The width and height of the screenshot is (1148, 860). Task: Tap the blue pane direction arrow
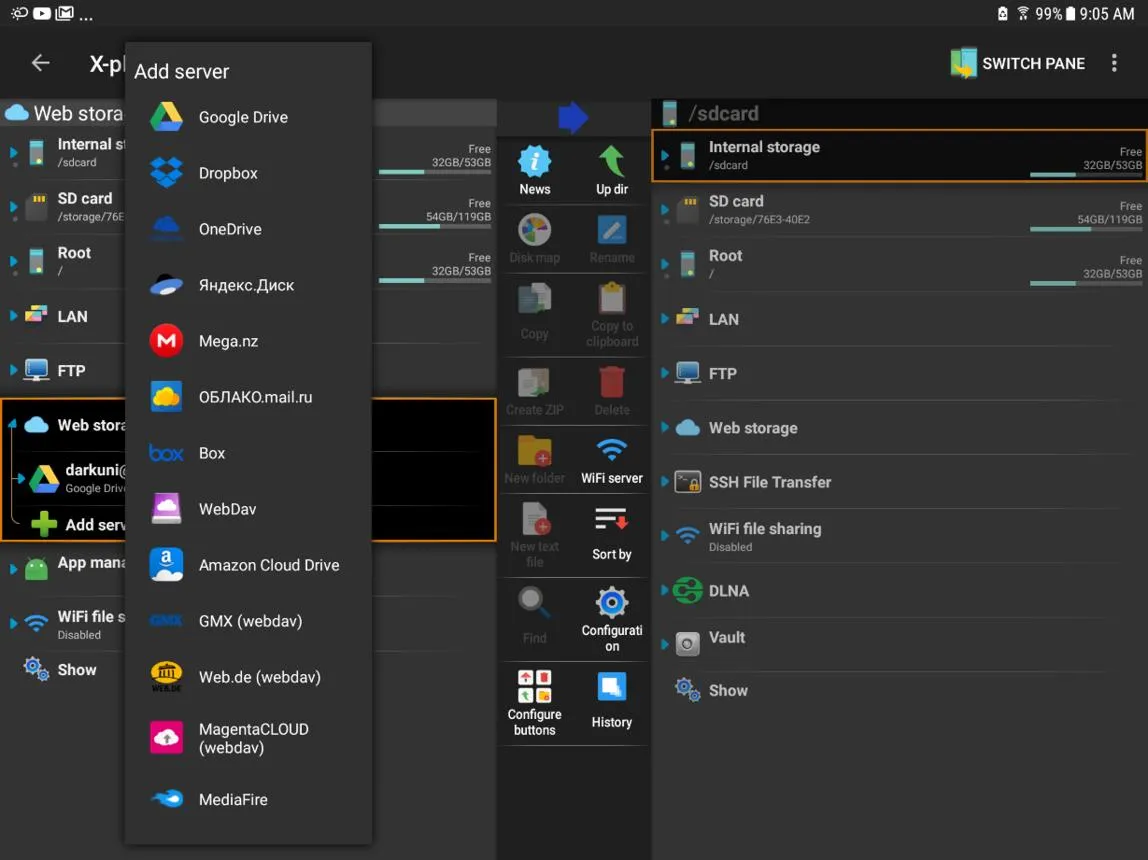click(573, 117)
